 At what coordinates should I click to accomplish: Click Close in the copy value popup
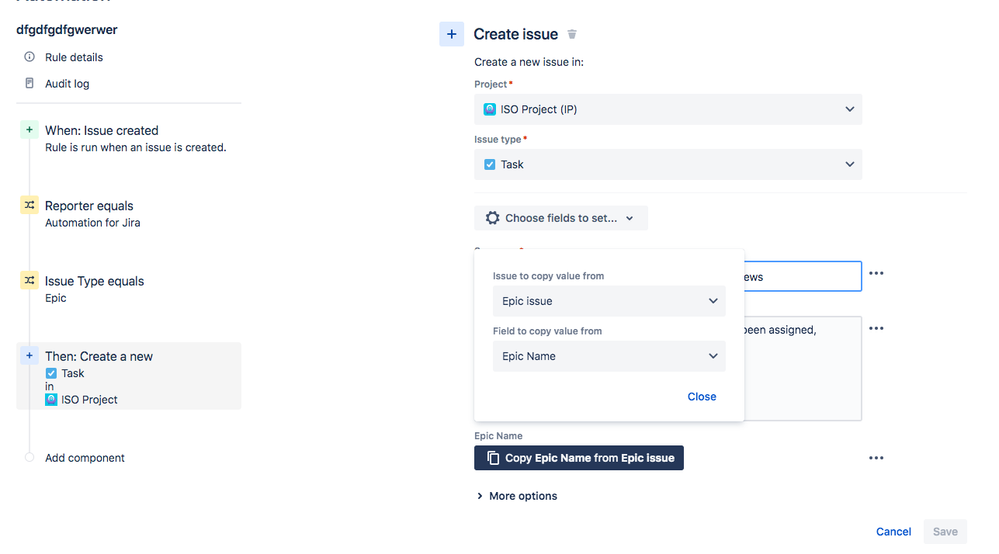coord(702,397)
